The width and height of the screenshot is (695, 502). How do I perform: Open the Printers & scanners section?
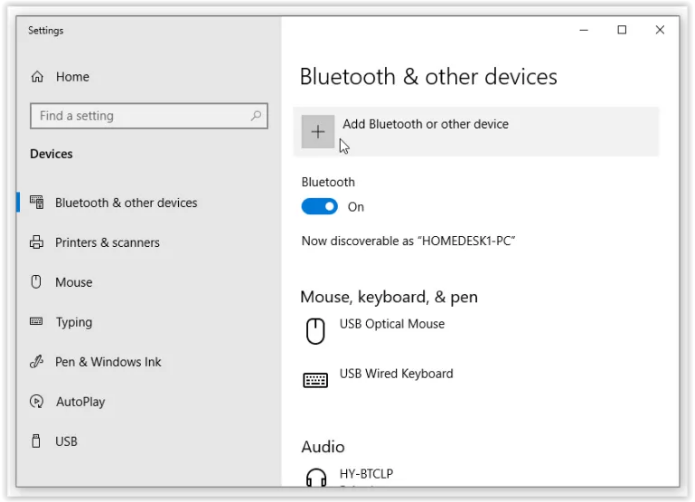click(107, 243)
